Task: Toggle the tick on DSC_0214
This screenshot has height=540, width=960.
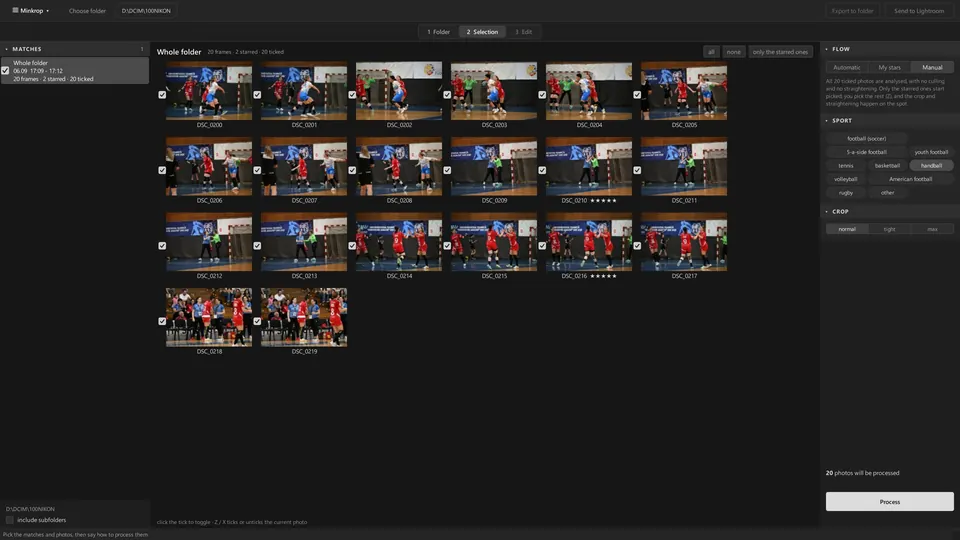Action: pos(352,246)
